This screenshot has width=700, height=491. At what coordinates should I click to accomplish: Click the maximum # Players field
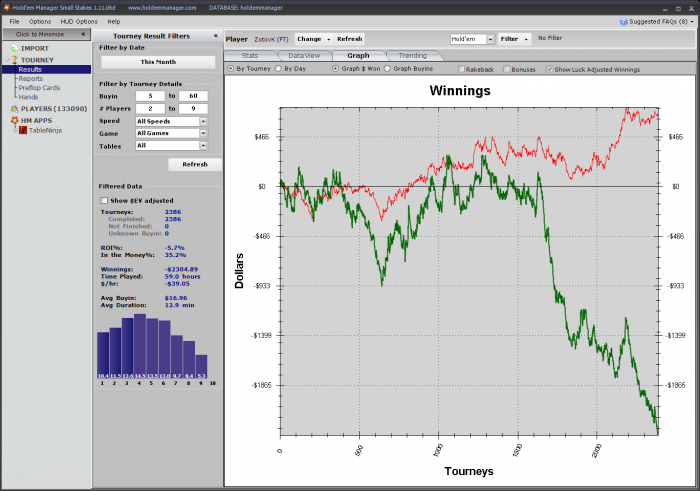click(x=193, y=108)
